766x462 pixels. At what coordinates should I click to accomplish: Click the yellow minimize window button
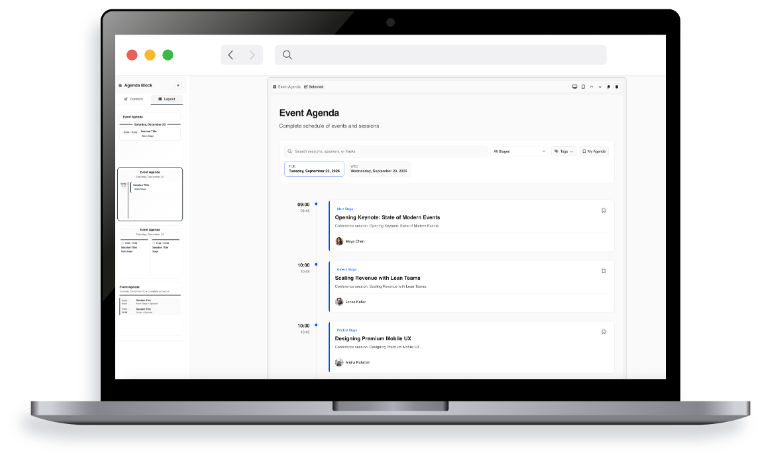(150, 55)
